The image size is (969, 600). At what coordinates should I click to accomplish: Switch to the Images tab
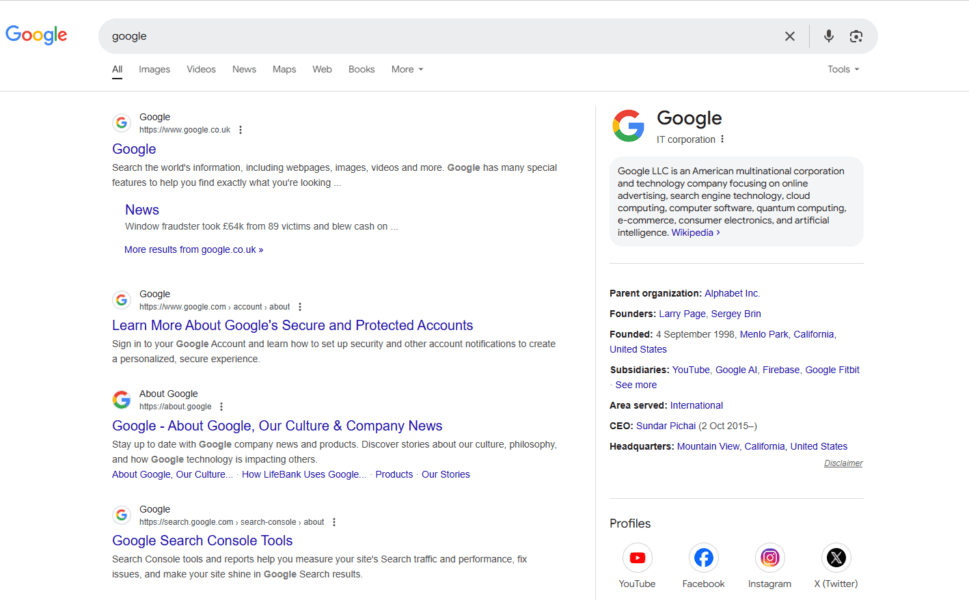[x=154, y=69]
